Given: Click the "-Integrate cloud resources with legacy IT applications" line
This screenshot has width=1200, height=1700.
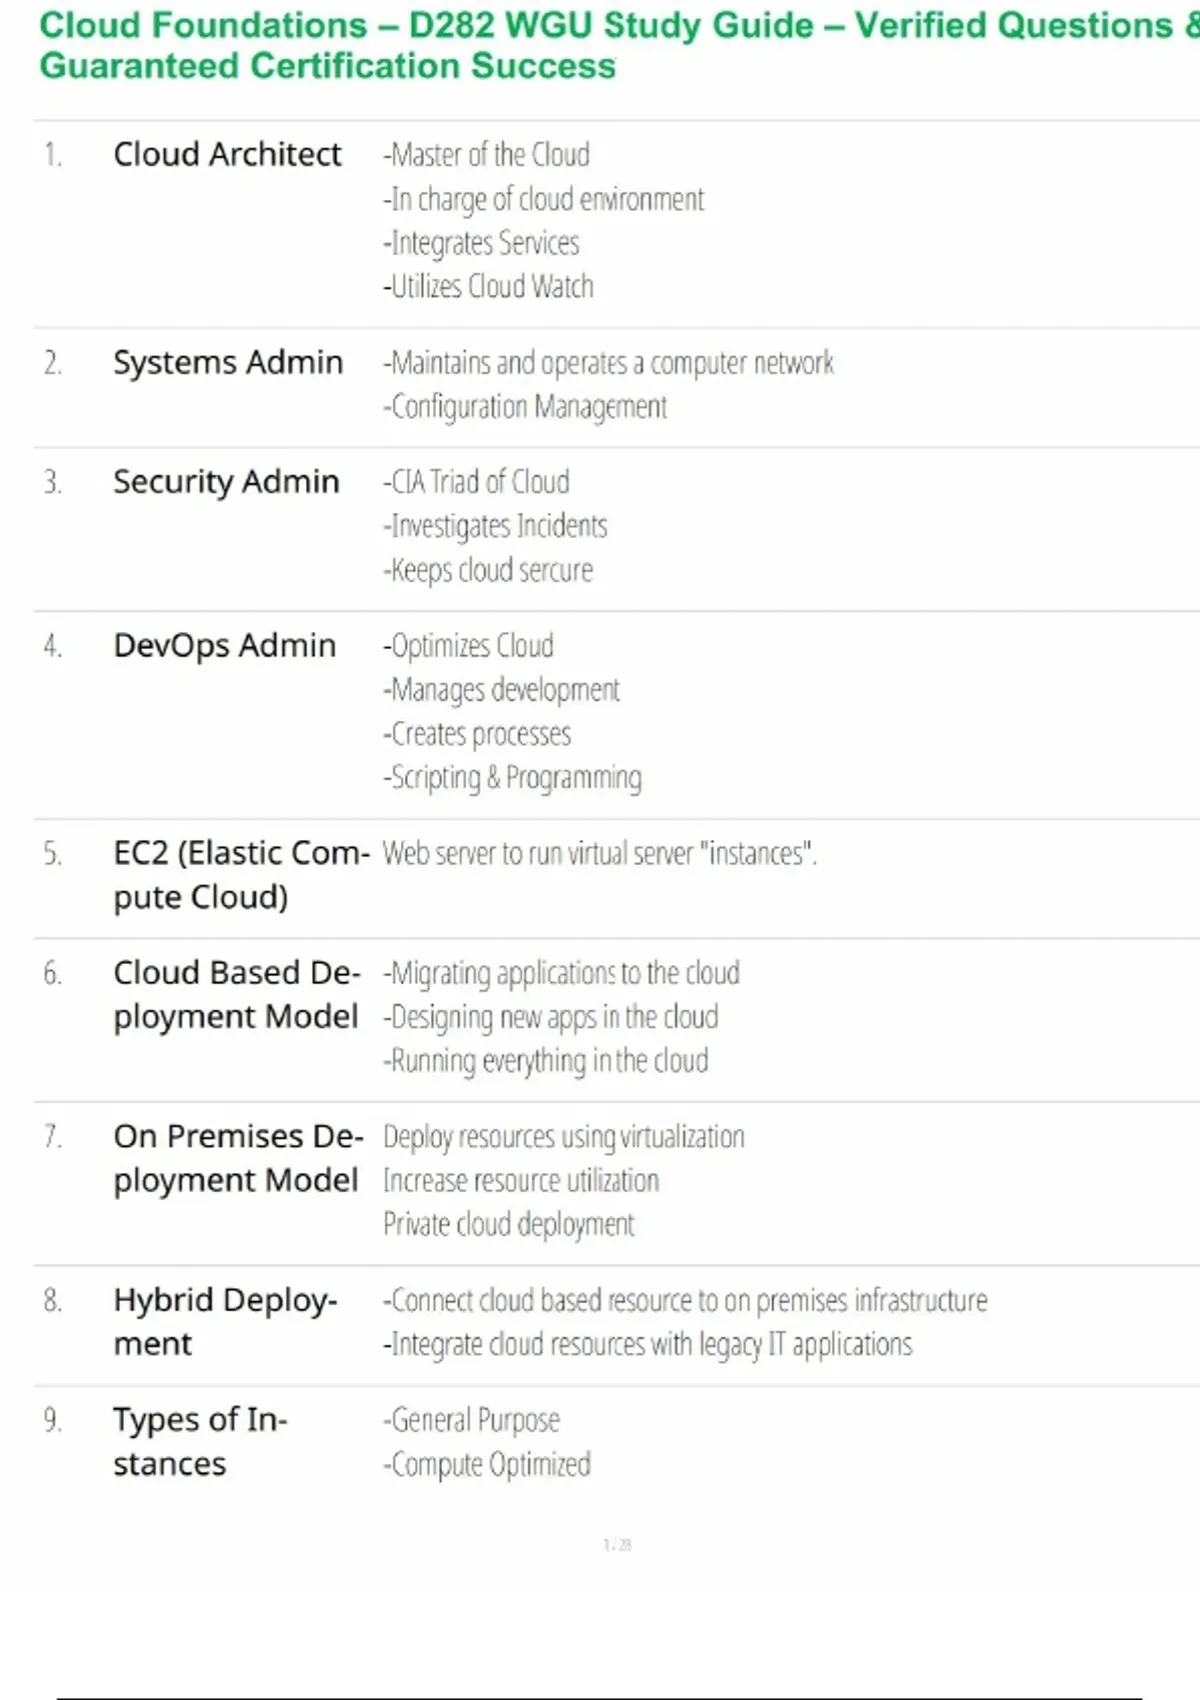Looking at the screenshot, I should click(x=648, y=1345).
